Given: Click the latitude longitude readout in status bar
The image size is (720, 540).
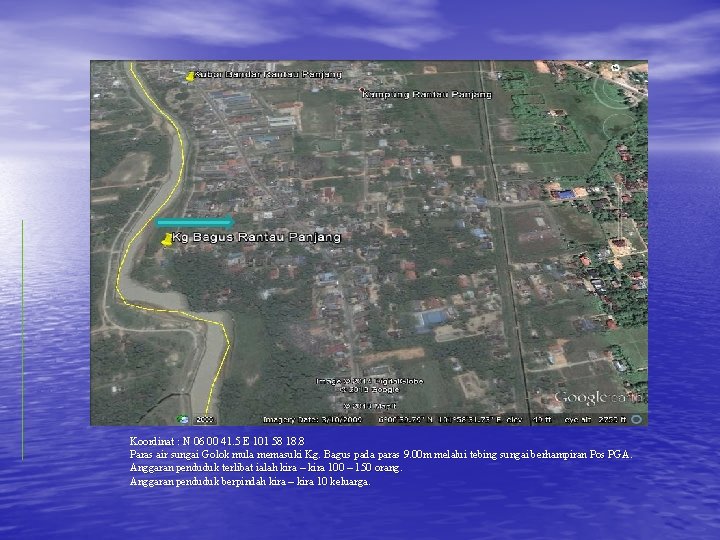Looking at the screenshot, I should point(440,420).
